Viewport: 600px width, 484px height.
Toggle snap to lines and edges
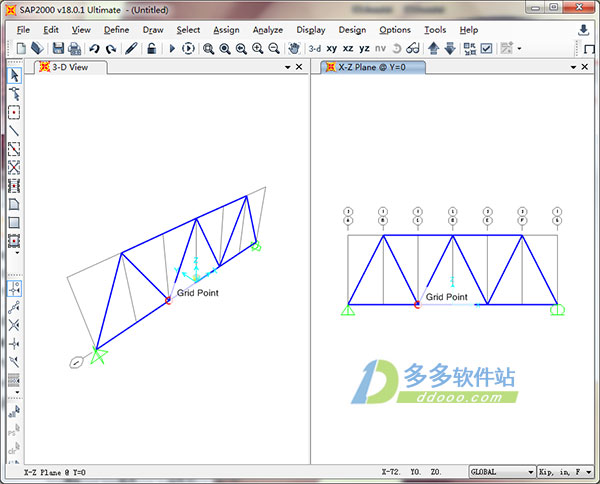14,362
